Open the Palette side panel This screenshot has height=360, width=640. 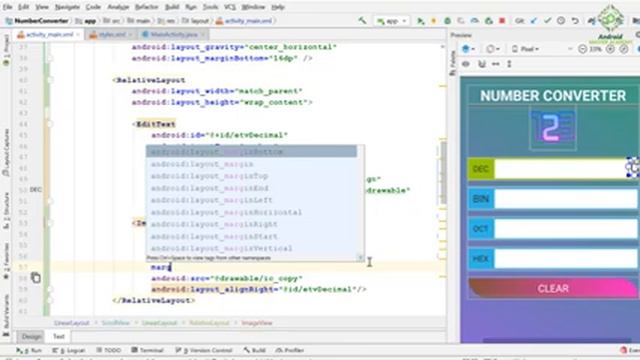453,63
